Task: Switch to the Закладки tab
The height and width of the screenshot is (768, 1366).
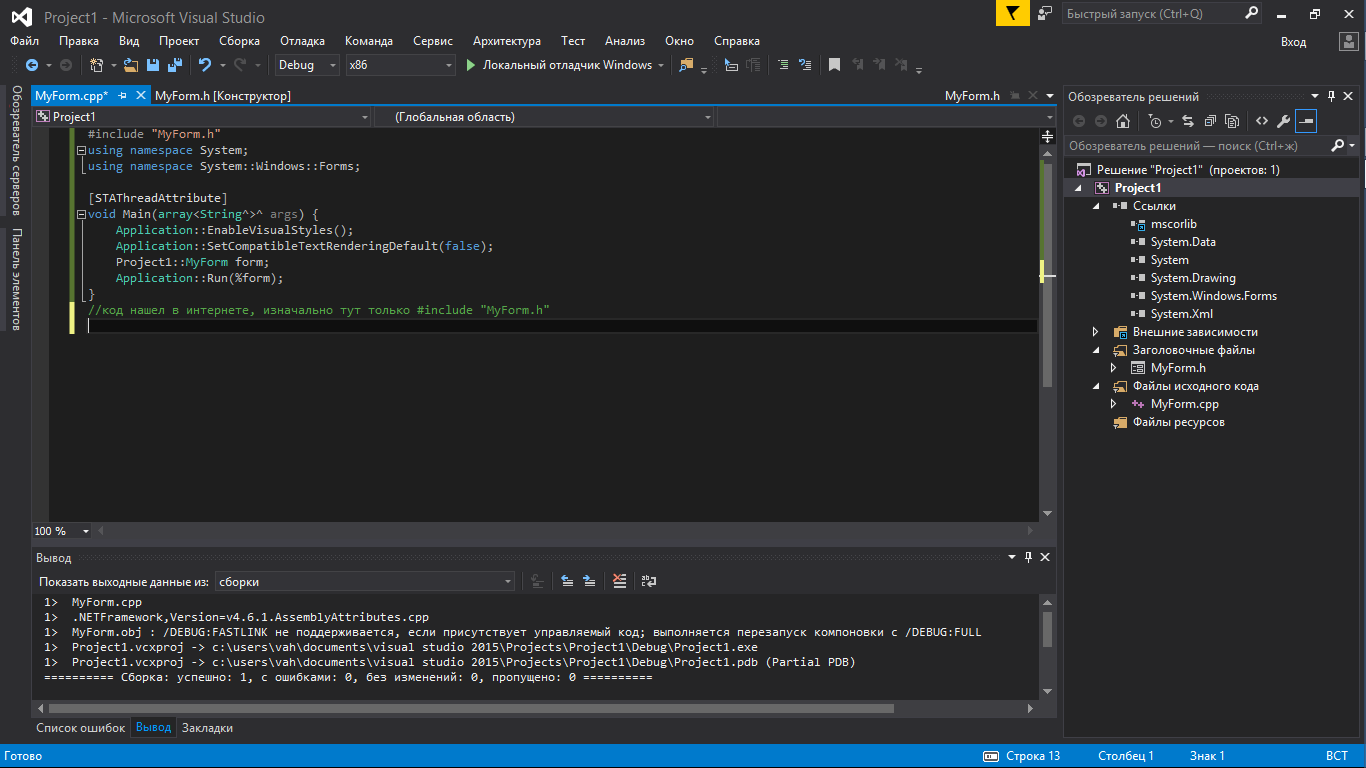Action: (207, 728)
